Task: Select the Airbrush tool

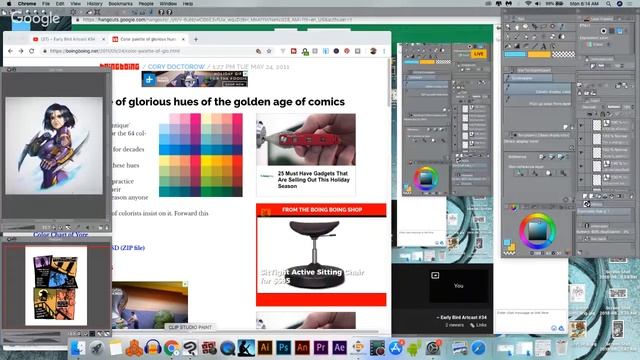Action: coord(534,37)
